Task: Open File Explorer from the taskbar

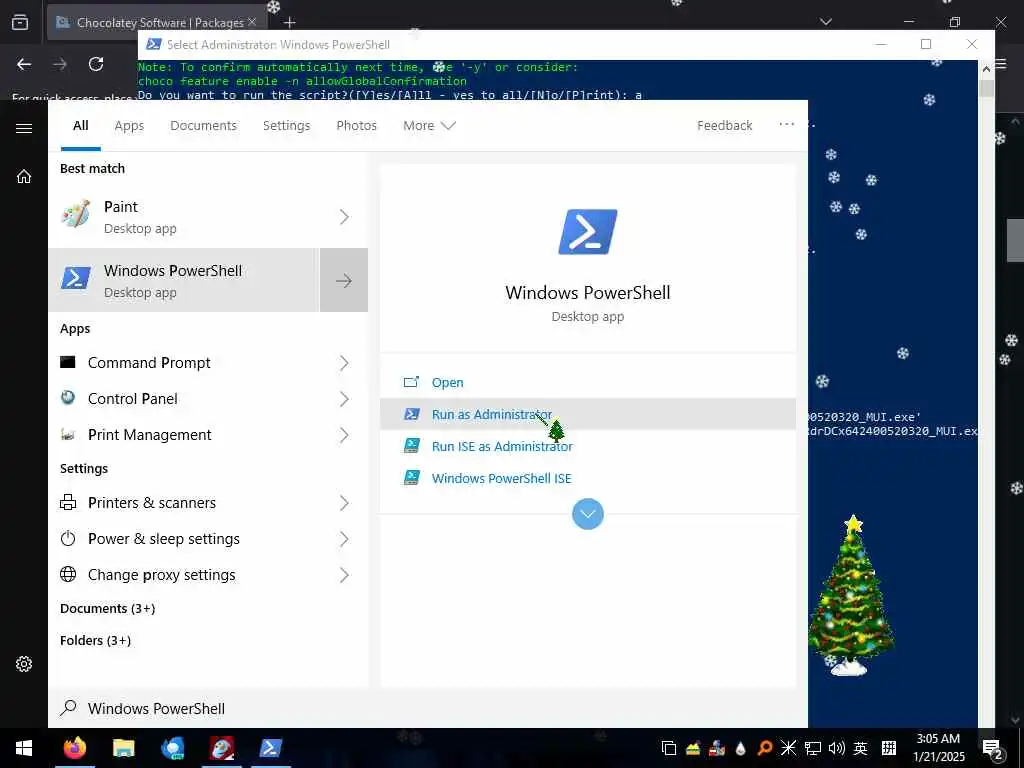Action: pos(123,748)
